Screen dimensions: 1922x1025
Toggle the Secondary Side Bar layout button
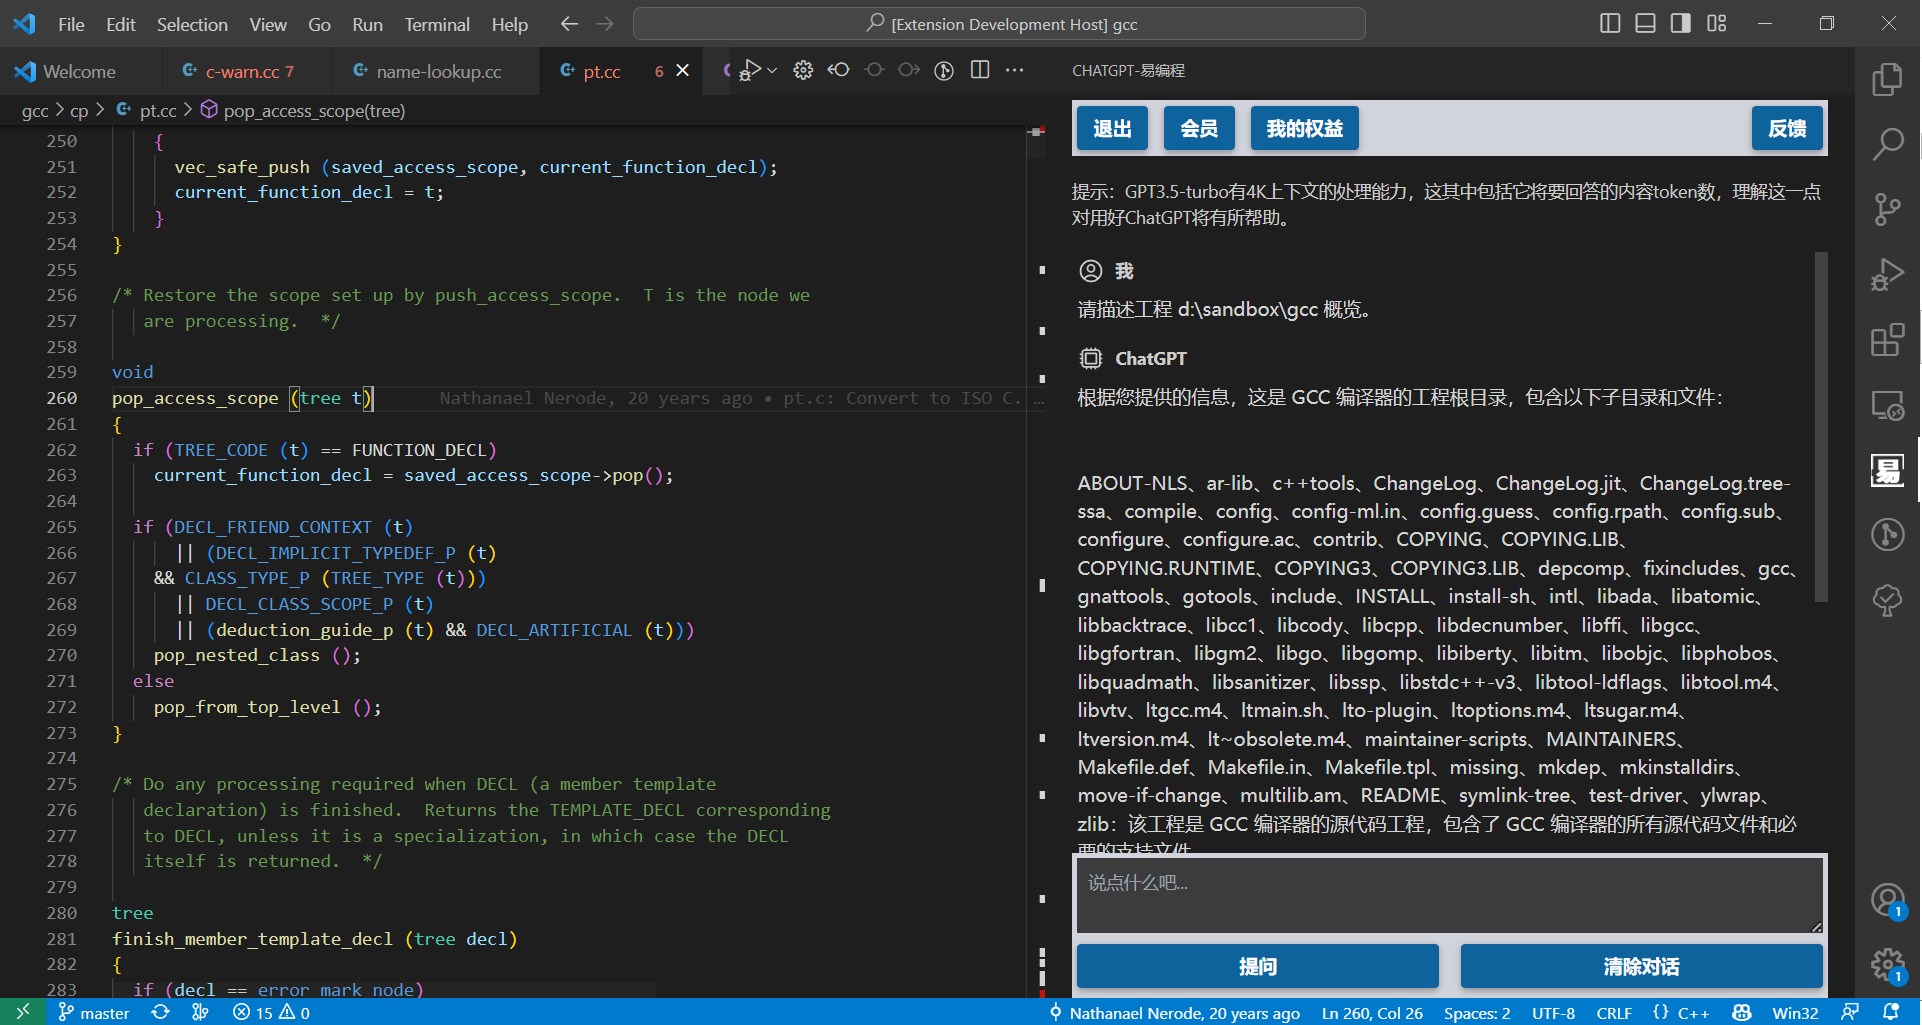coord(1680,23)
